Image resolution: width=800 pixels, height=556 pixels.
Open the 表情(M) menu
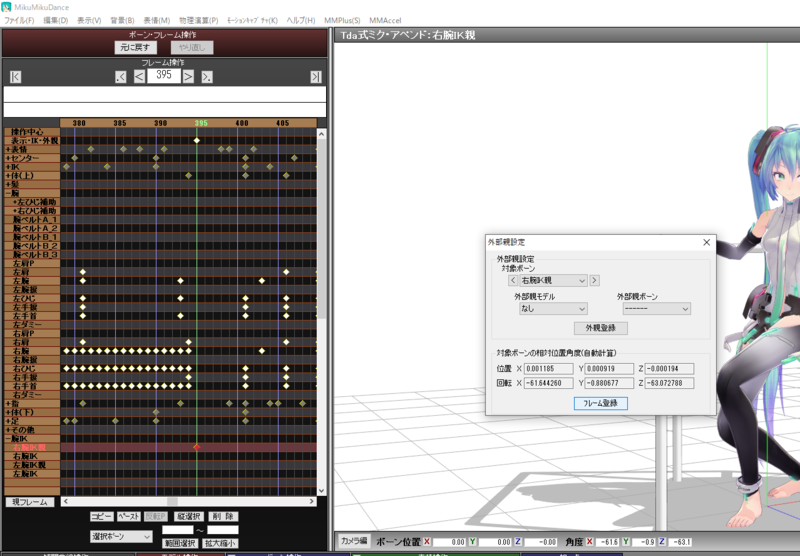pos(157,20)
